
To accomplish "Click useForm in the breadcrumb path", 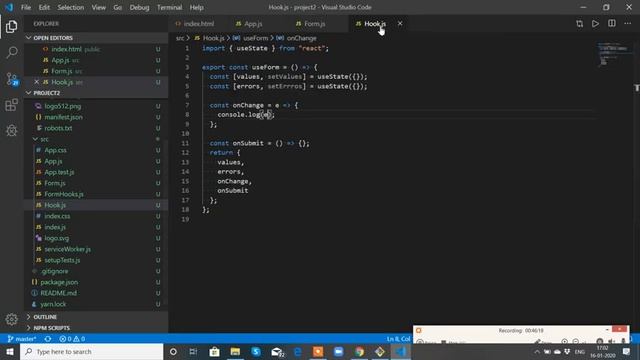I will (x=256, y=38).
